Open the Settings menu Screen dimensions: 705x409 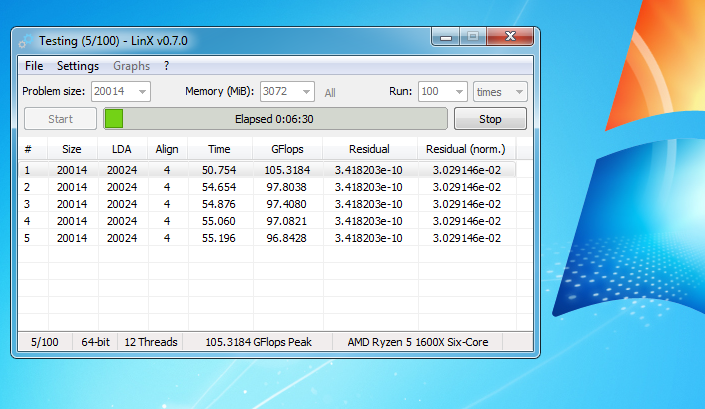[x=78, y=66]
